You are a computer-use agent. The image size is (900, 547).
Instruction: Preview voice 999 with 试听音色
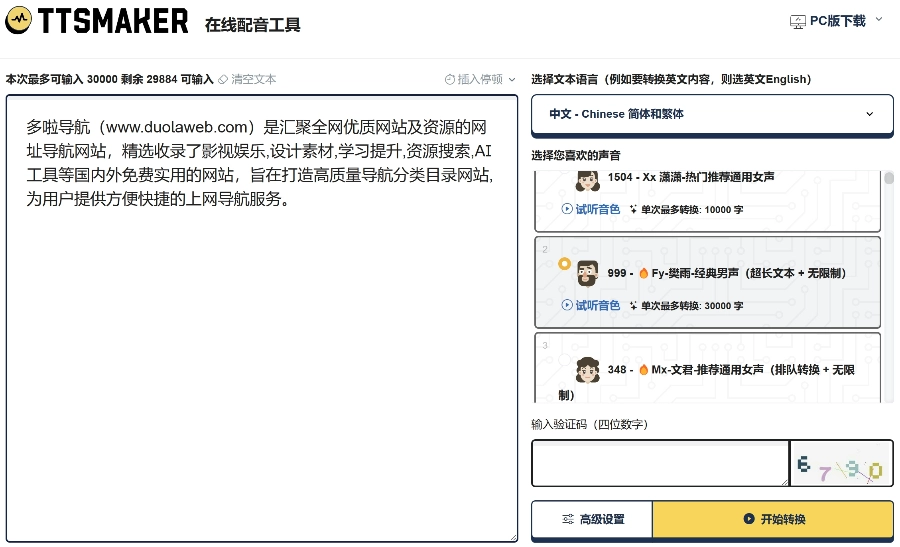591,305
